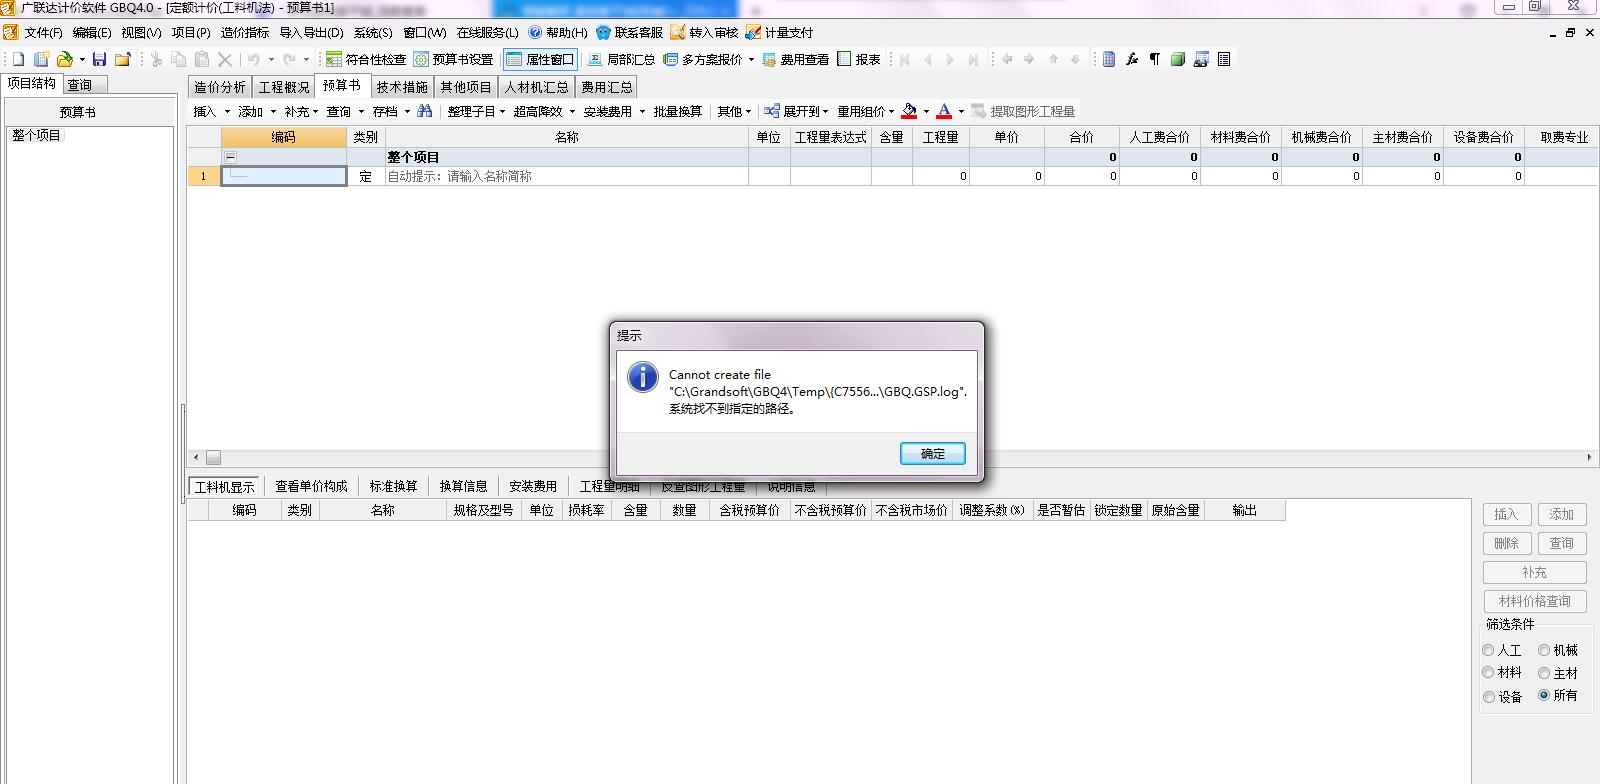This screenshot has height=784, width=1600.
Task: Click 多方案报价 multi-scheme quote
Action: pos(703,60)
